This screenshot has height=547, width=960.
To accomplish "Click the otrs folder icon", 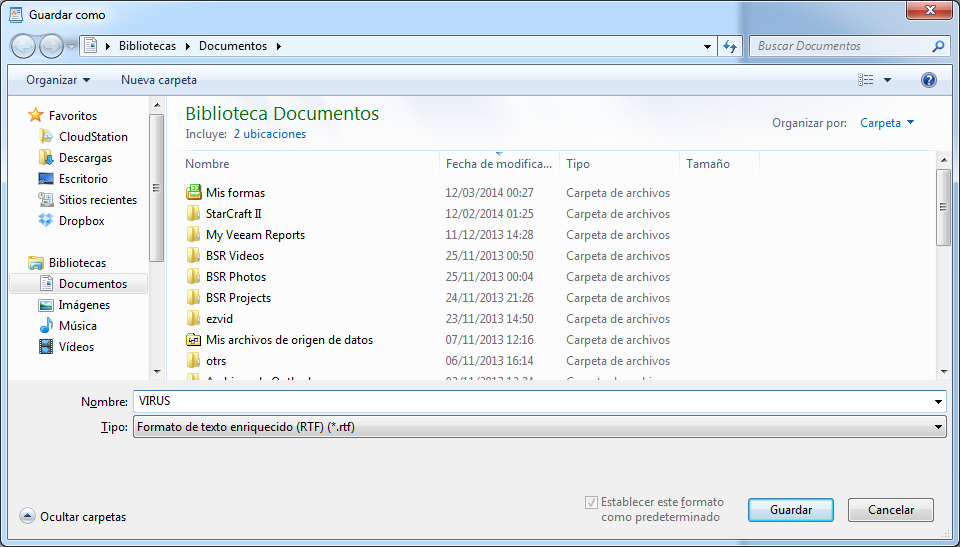I will click(193, 361).
